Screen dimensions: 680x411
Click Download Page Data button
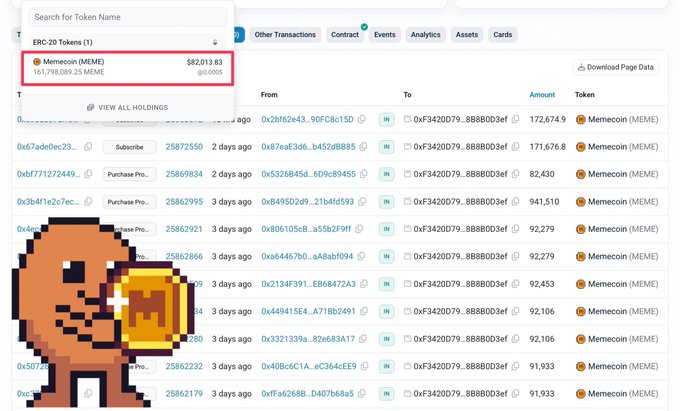click(x=615, y=67)
